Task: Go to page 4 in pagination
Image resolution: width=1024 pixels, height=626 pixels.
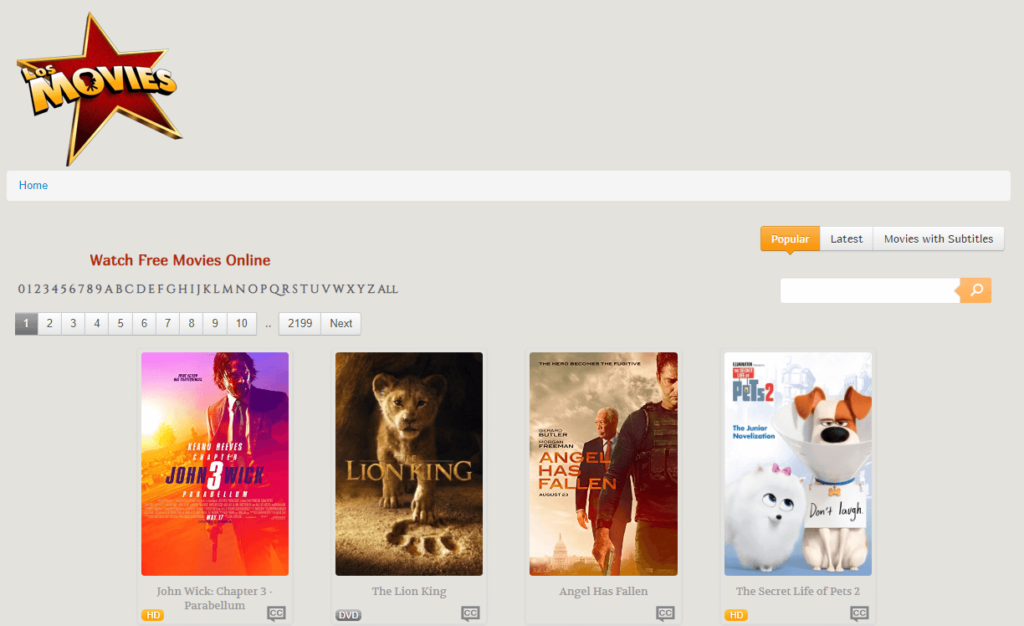Action: coord(97,323)
